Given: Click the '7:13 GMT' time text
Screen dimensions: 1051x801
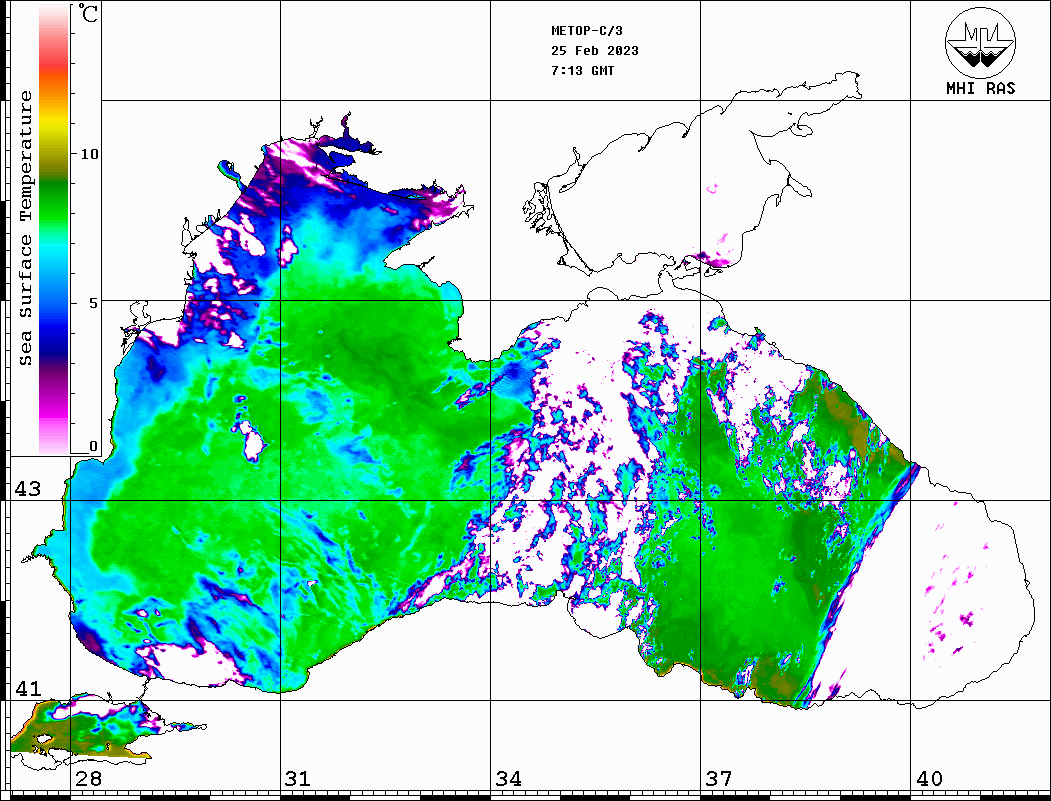Looking at the screenshot, I should click(582, 70).
